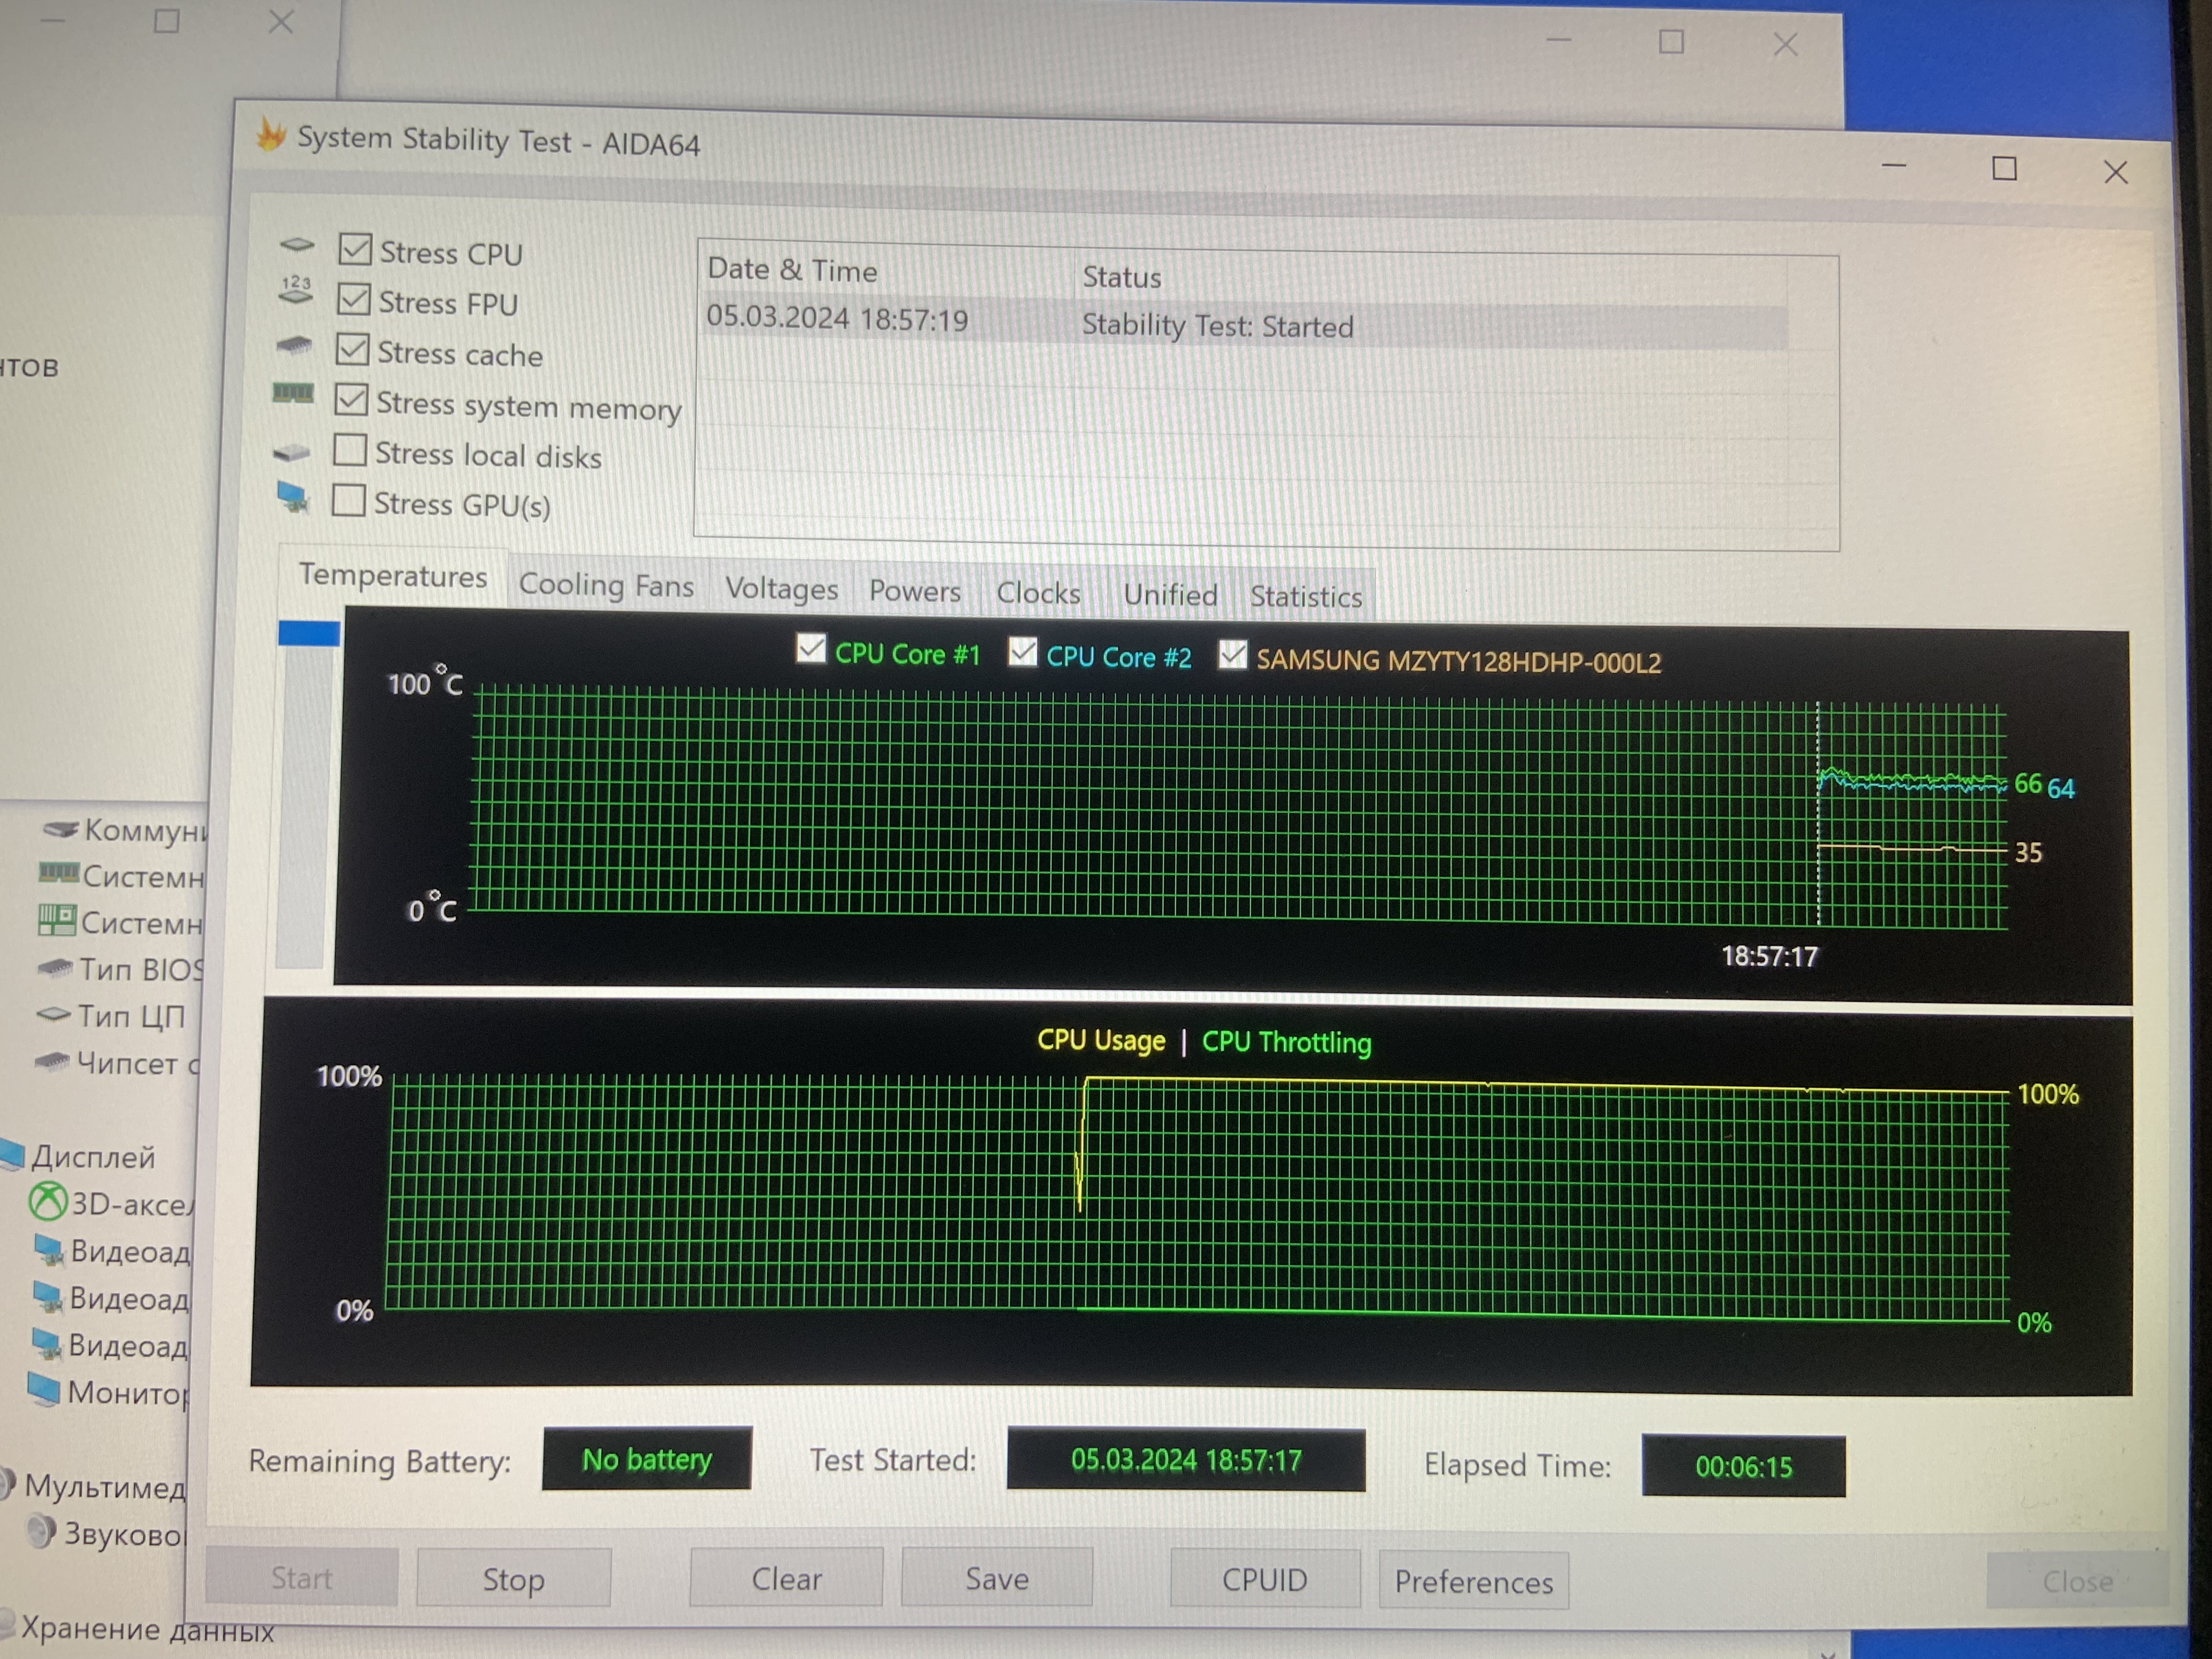Click the speaker icon beside Звуково item
2212x1659 pixels.
pos(42,1531)
